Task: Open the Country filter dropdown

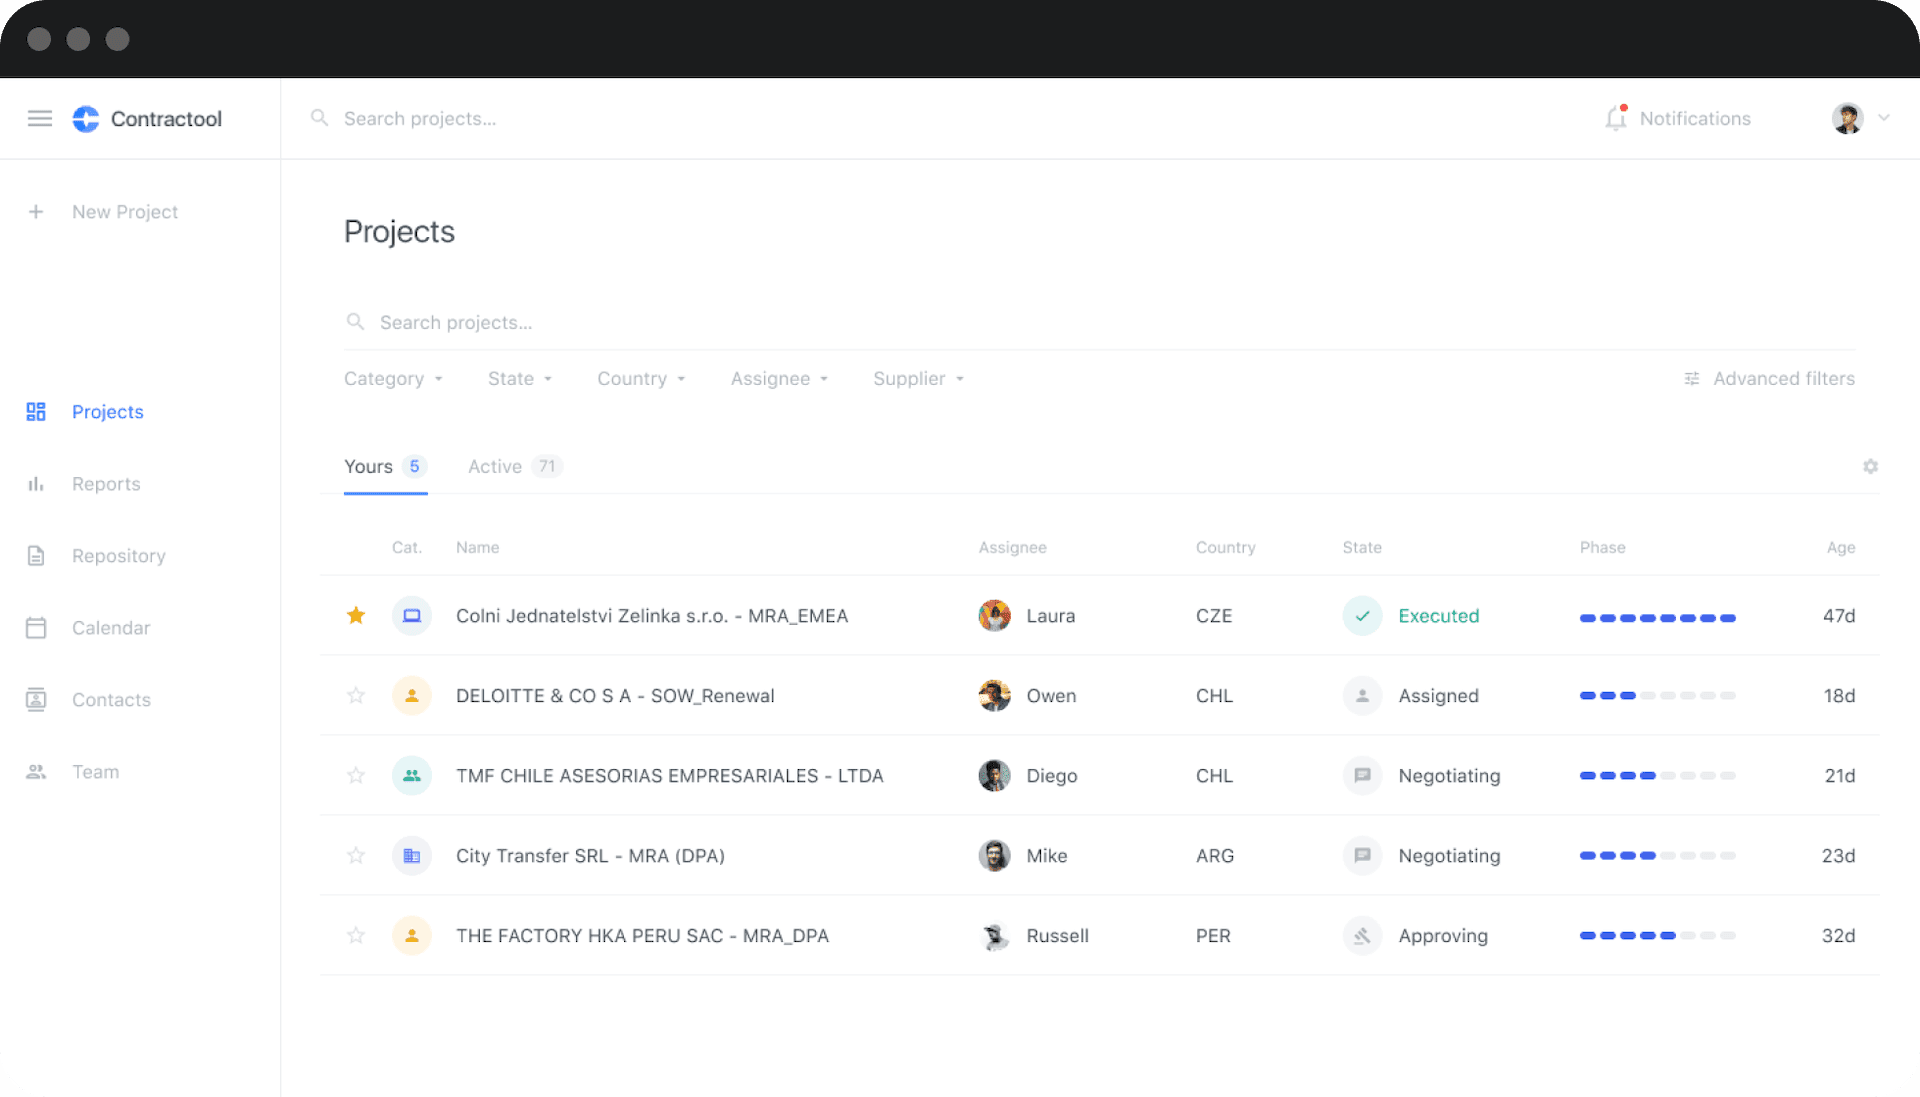Action: pyautogui.click(x=642, y=379)
